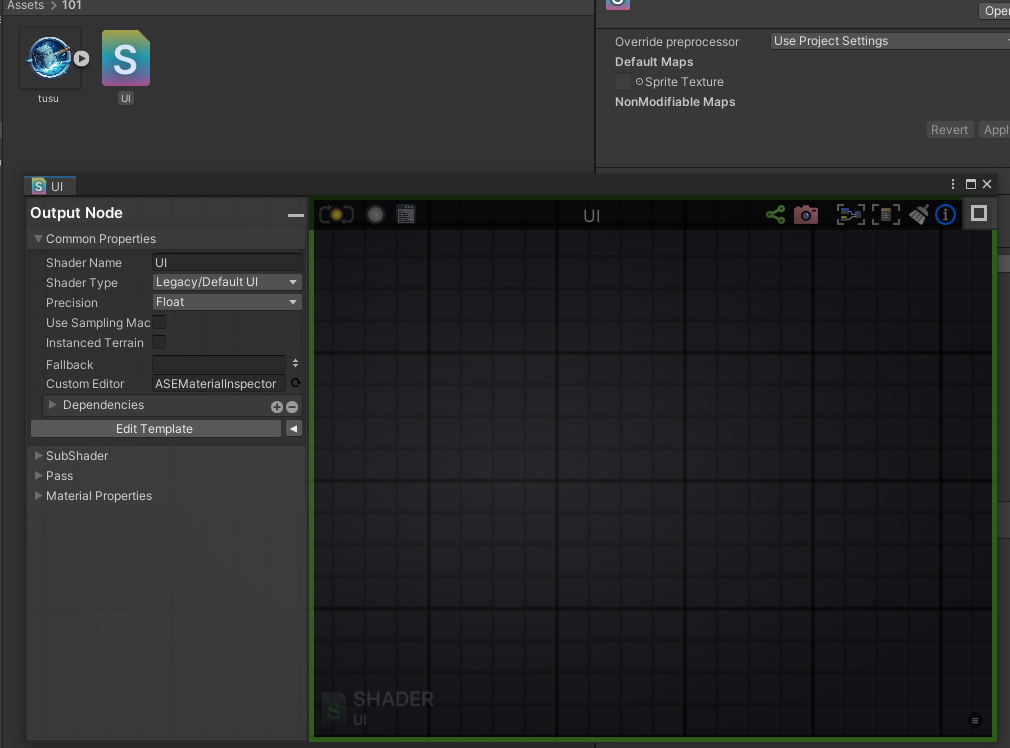Open the Override preprocessor dropdown
This screenshot has height=748, width=1010.
point(890,41)
